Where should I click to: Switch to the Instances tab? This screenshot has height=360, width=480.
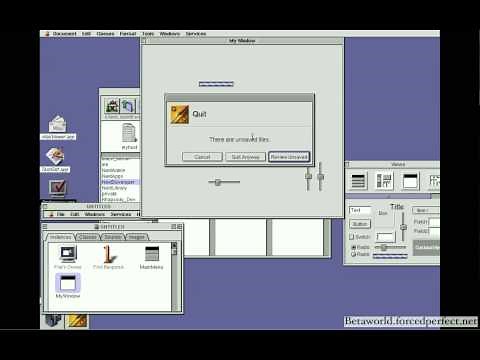click(61, 237)
